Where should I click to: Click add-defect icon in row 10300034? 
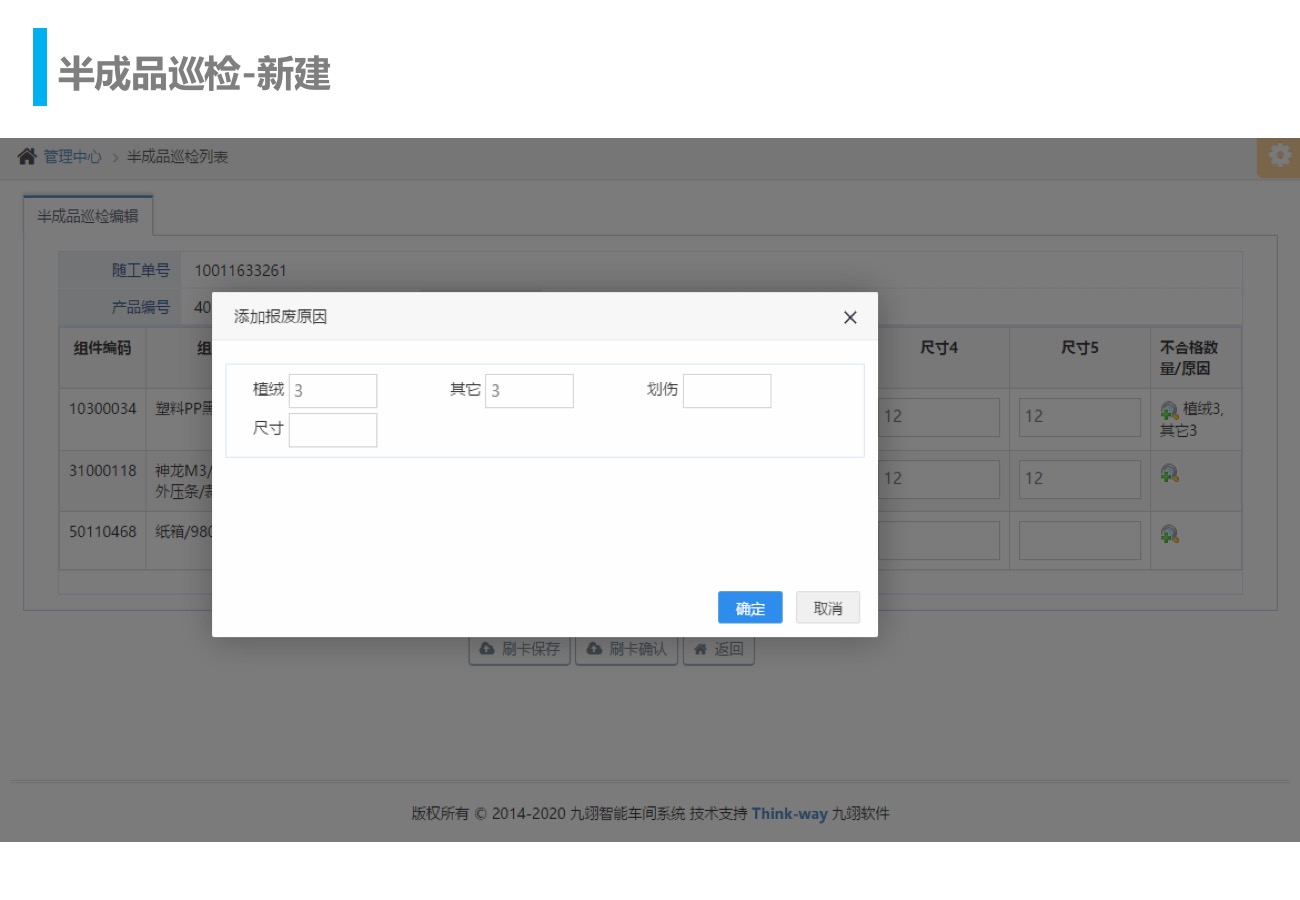[1169, 410]
